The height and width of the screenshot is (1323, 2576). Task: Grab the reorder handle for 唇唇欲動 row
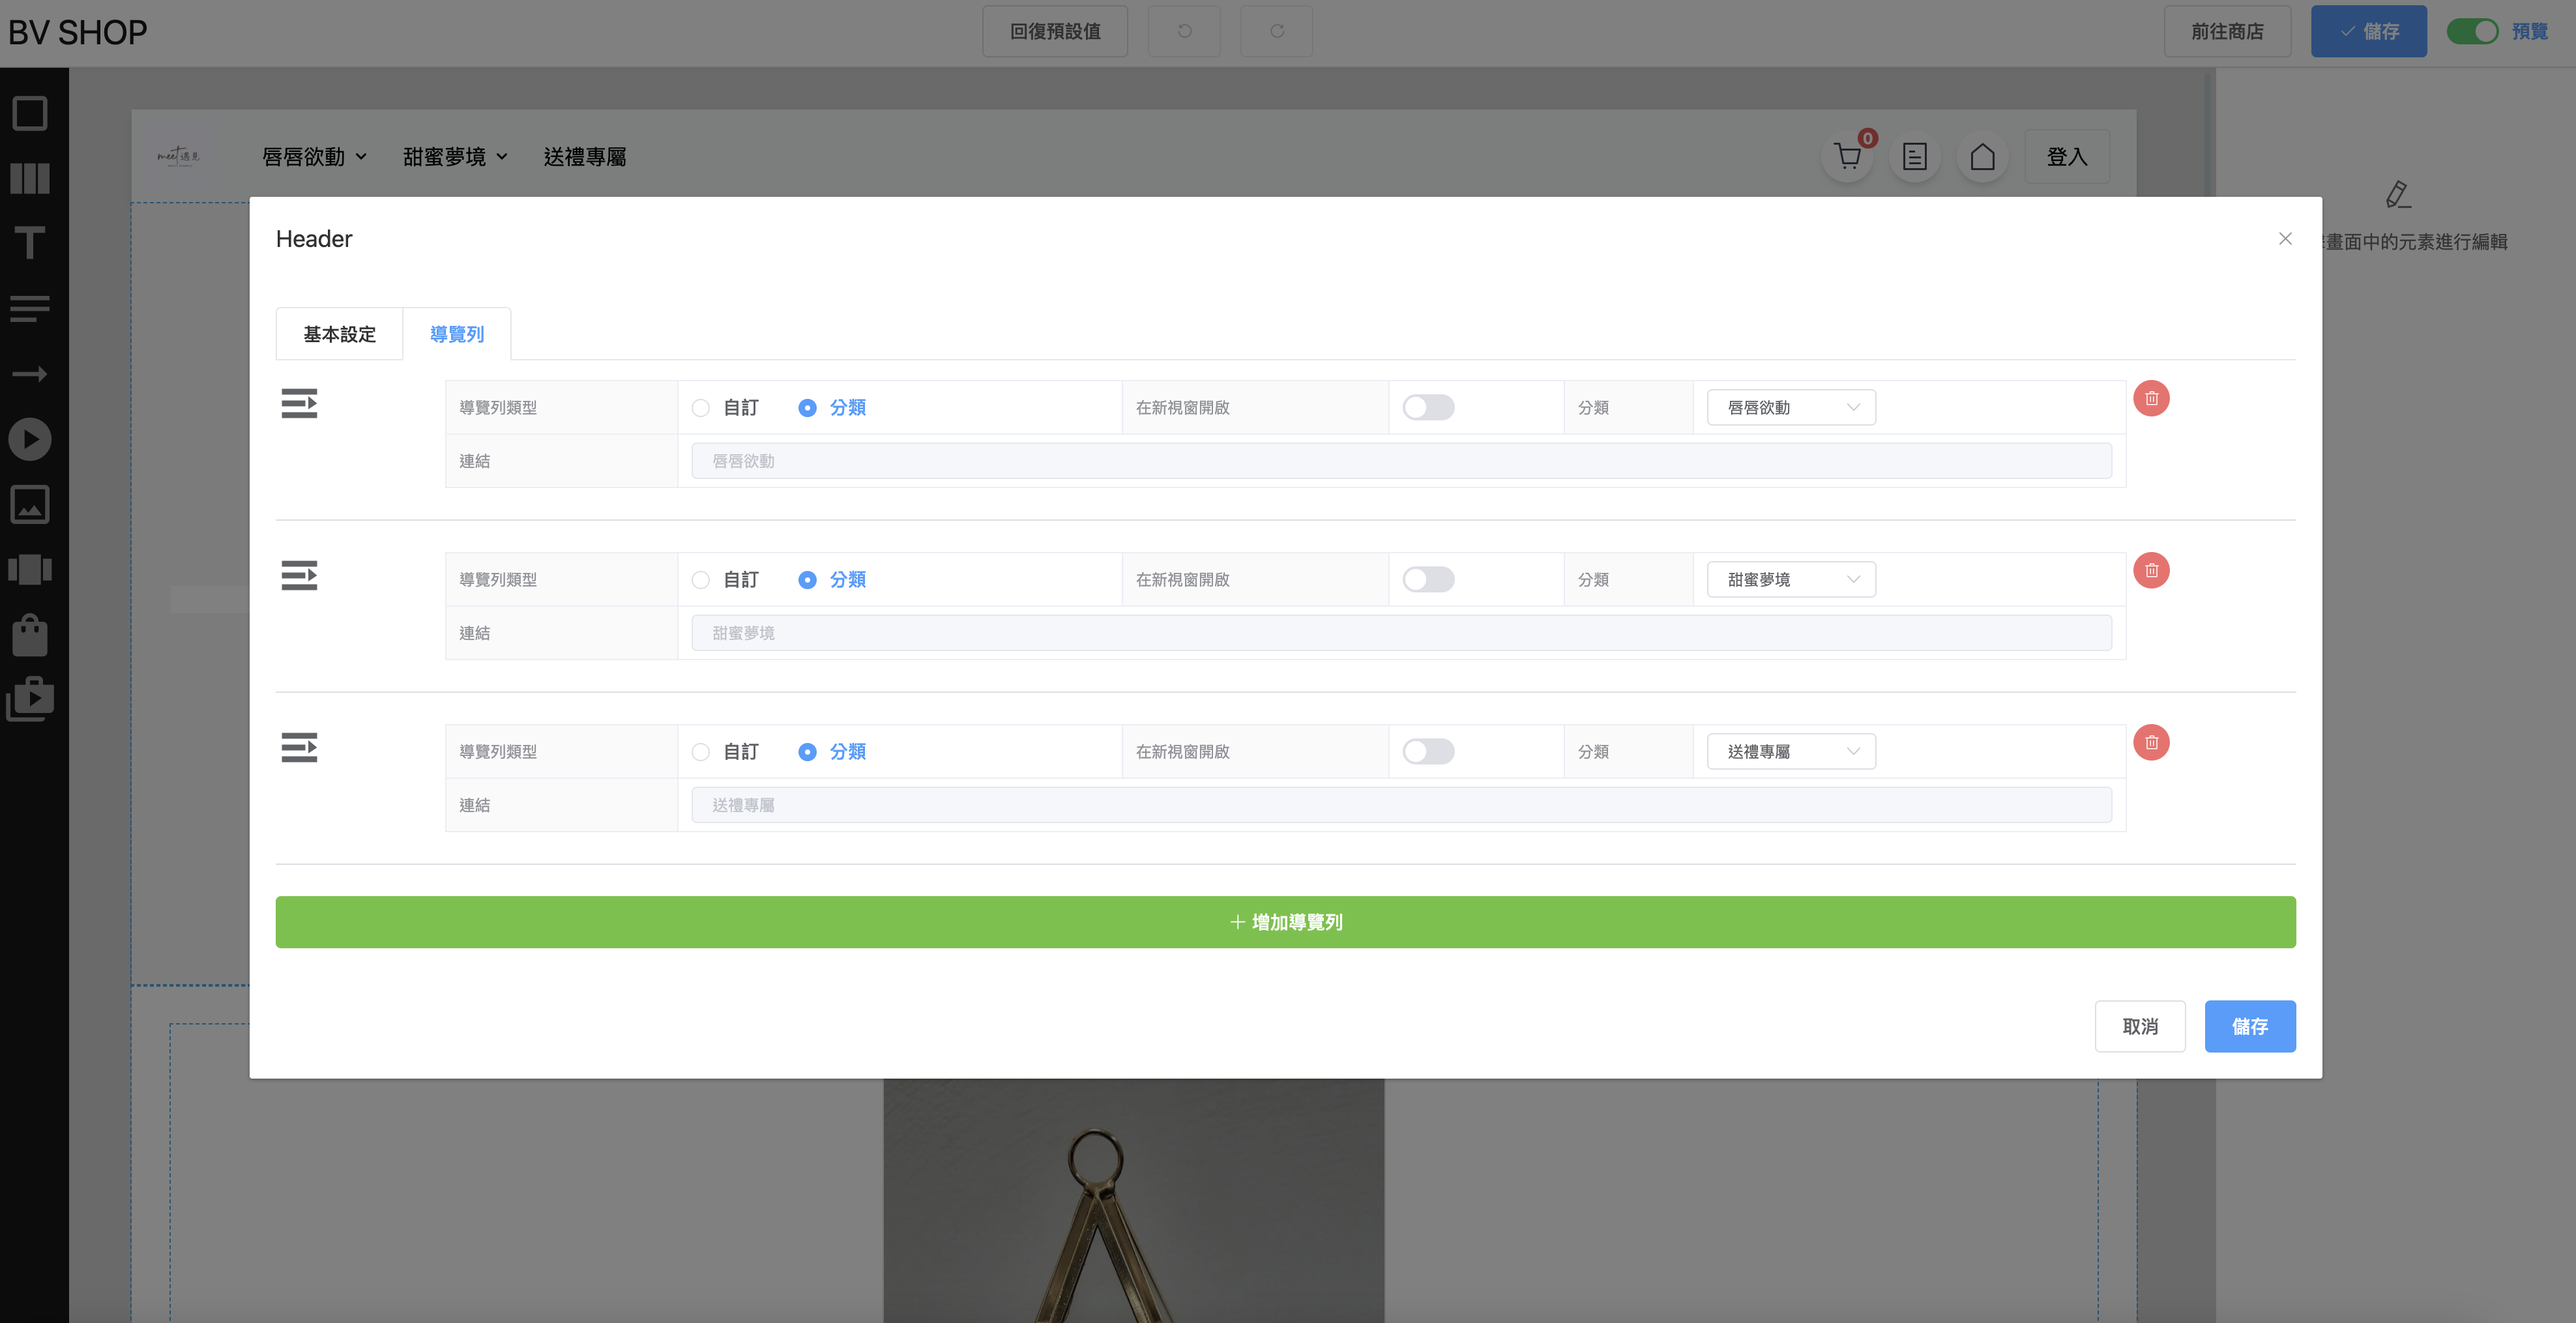point(299,403)
